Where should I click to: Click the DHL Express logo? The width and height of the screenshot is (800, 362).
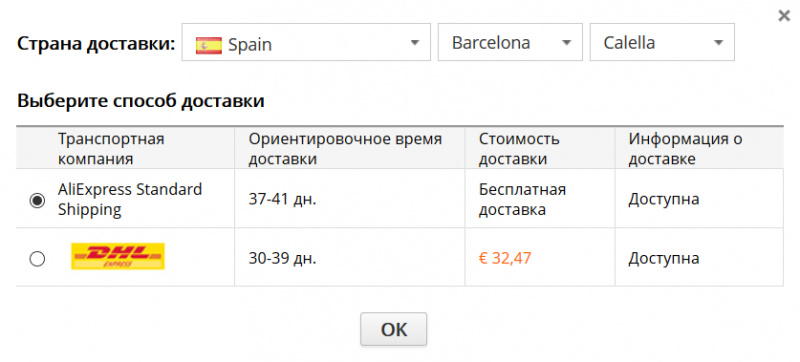coord(118,256)
